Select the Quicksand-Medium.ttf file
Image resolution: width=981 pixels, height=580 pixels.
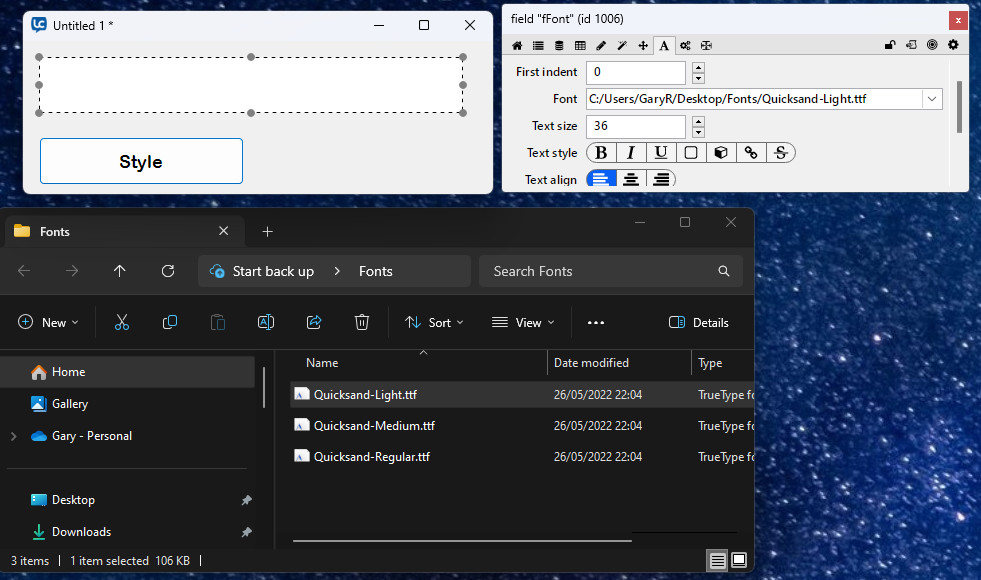[x=374, y=426]
